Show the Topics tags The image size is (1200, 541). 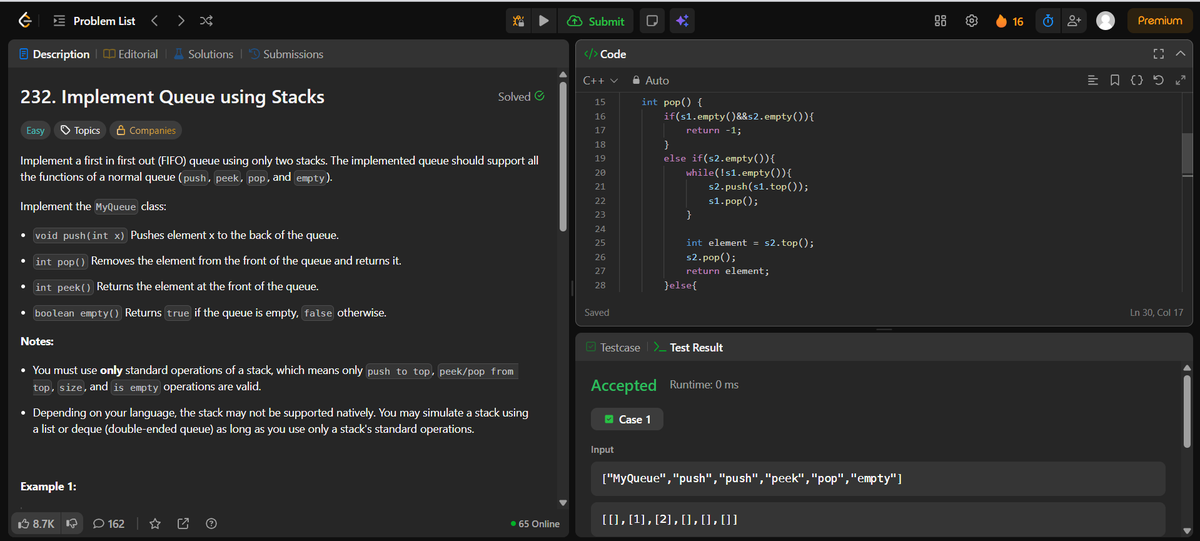(x=79, y=130)
